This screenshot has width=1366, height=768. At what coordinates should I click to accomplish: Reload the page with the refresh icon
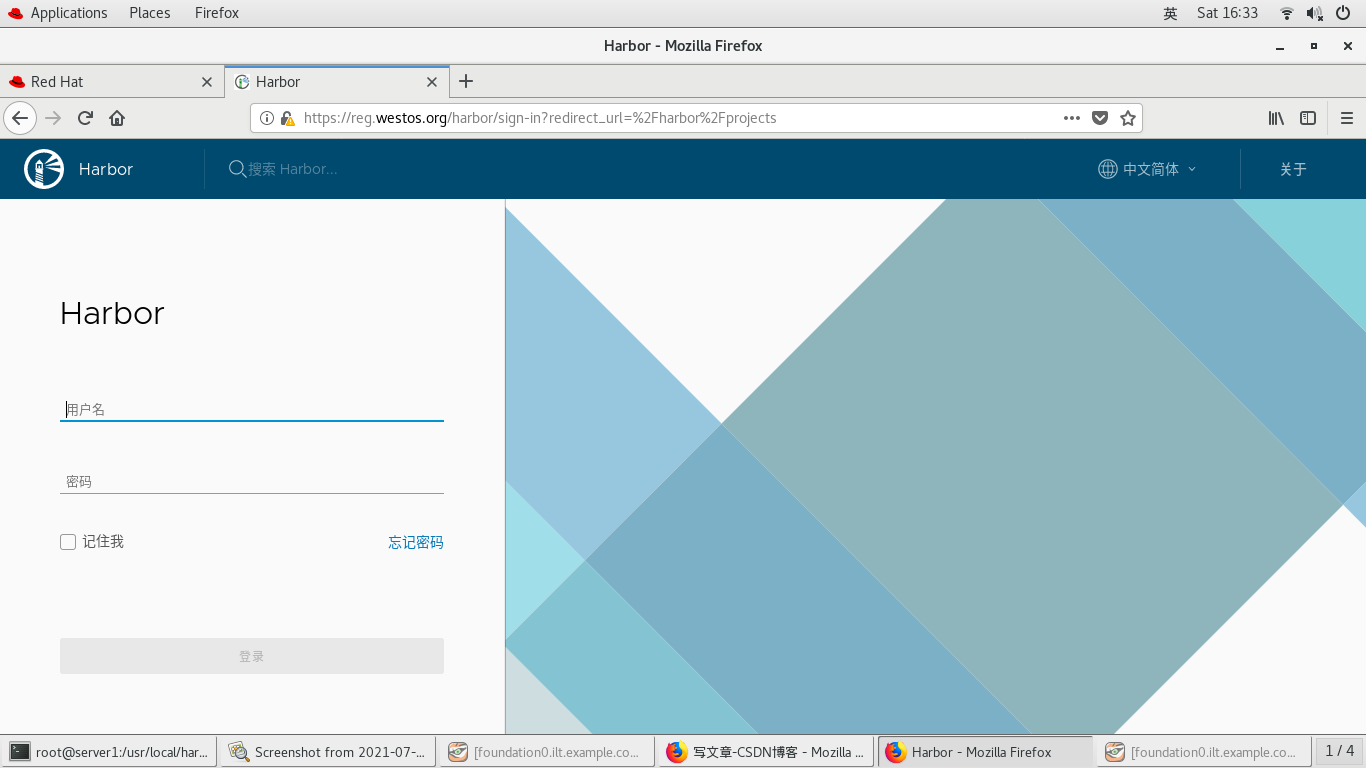[x=85, y=118]
